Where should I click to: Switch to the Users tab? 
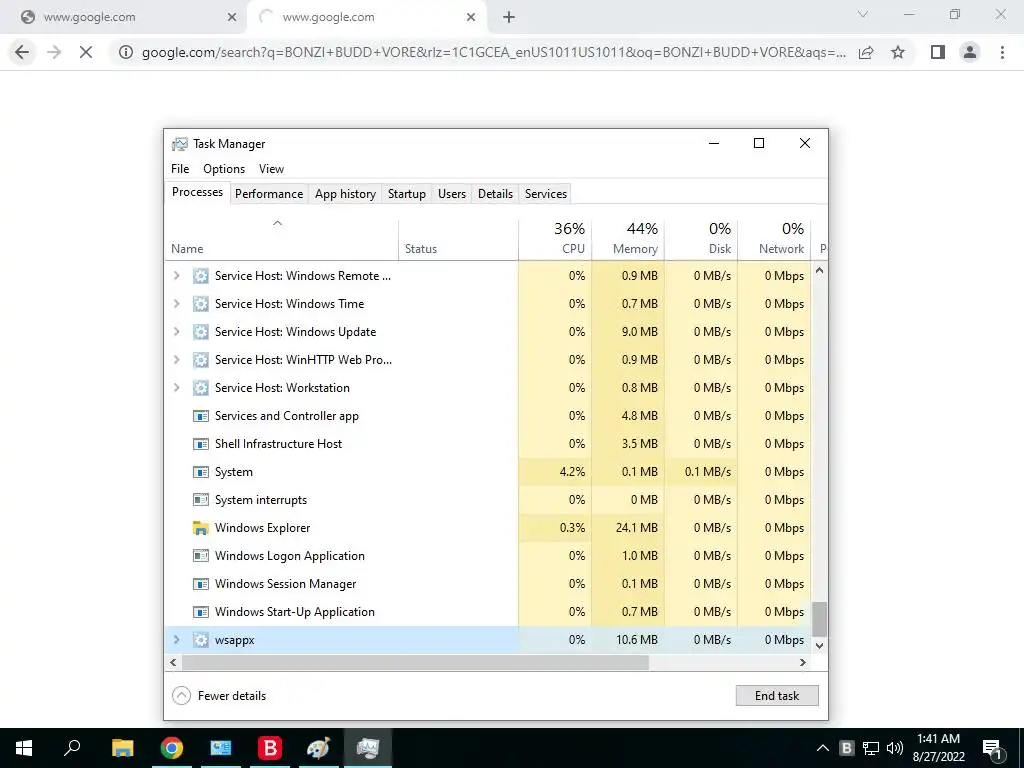point(452,194)
